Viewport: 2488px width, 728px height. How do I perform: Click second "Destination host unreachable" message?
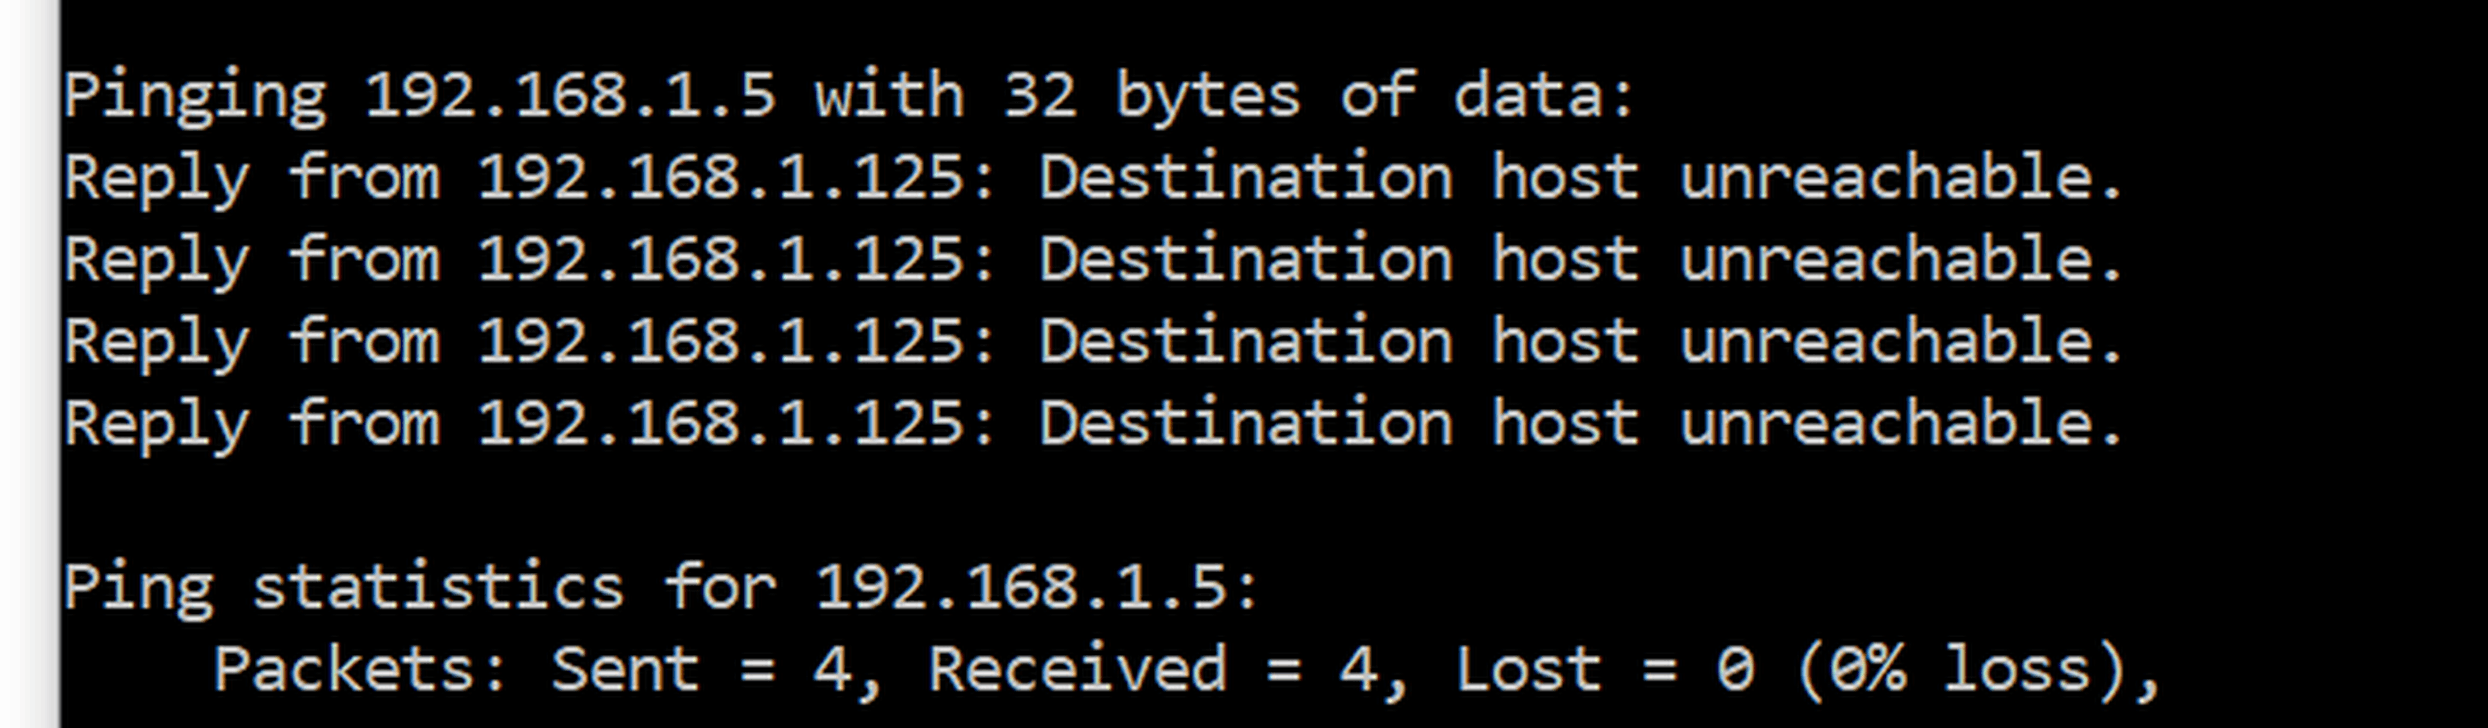pos(1580,261)
